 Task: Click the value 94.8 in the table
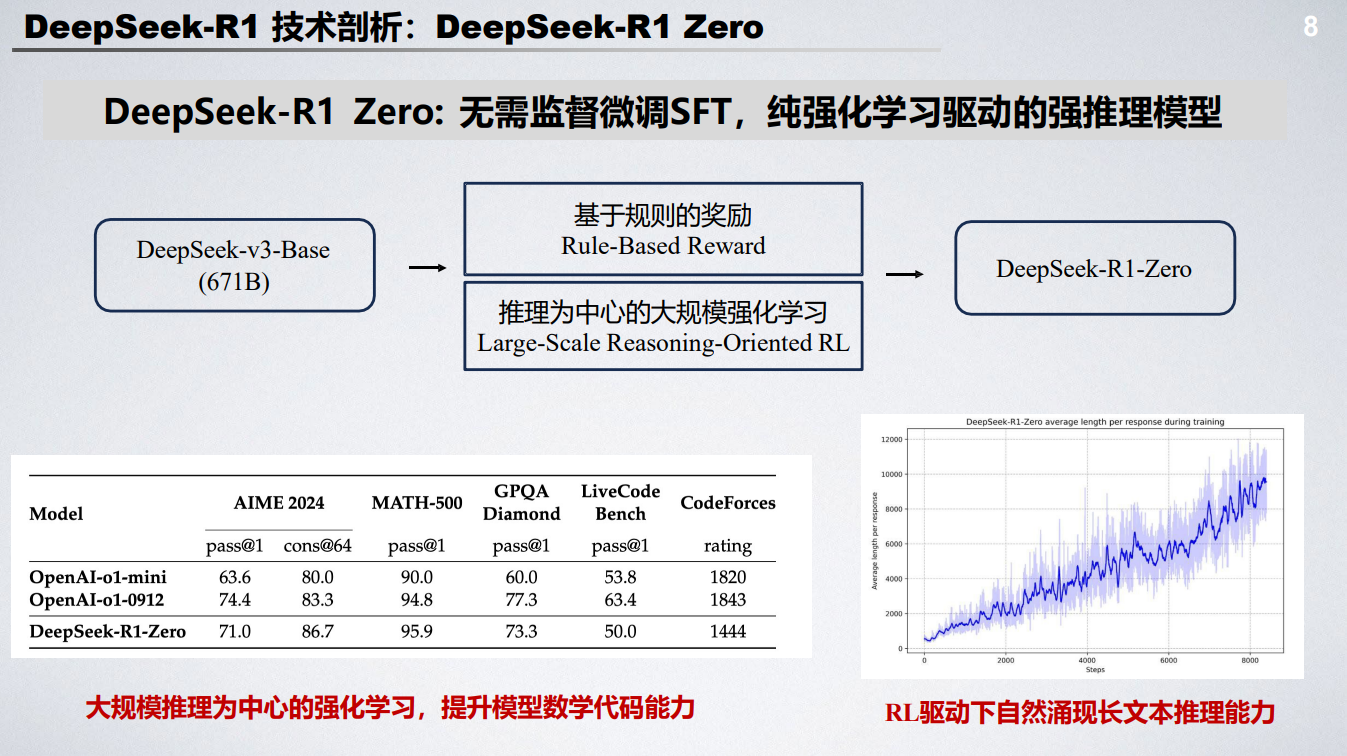coord(416,600)
